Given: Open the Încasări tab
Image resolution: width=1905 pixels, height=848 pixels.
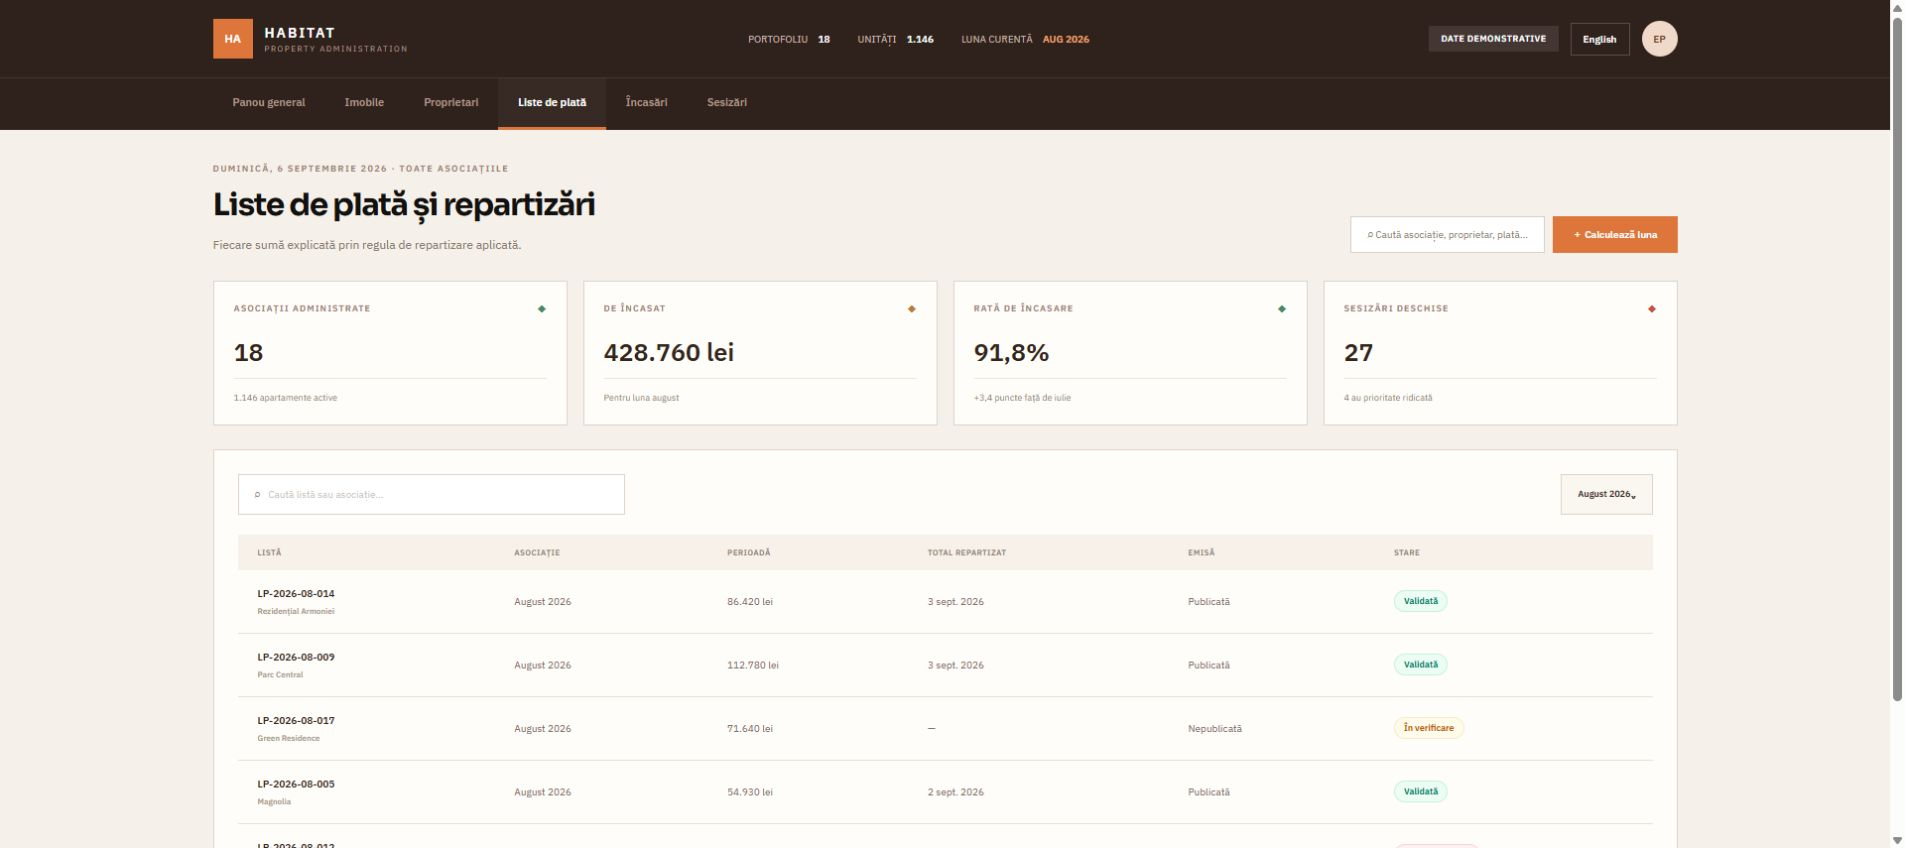Looking at the screenshot, I should coord(646,102).
